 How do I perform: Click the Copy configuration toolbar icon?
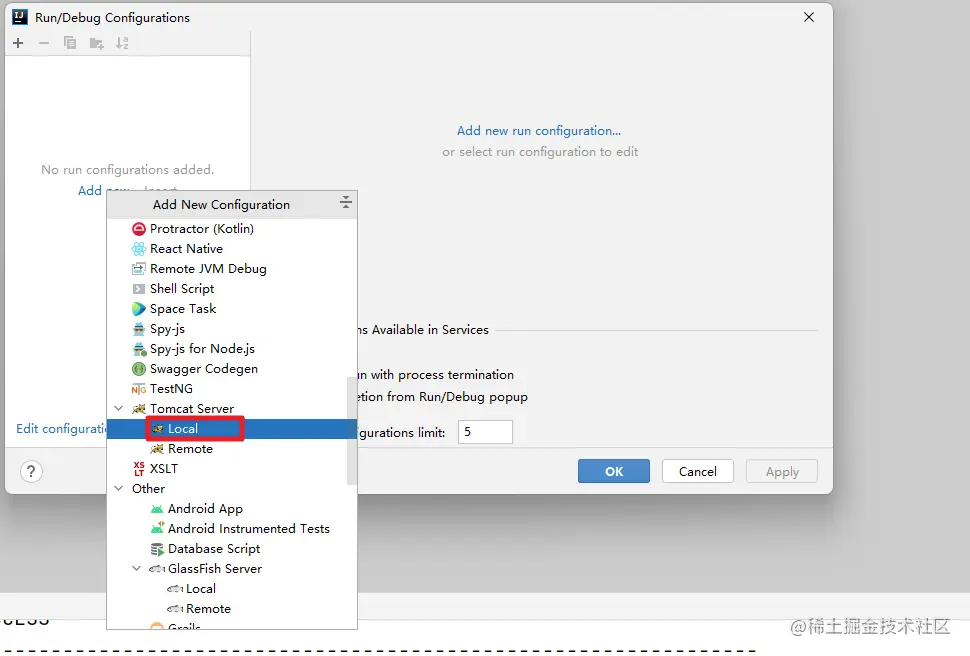[x=70, y=43]
